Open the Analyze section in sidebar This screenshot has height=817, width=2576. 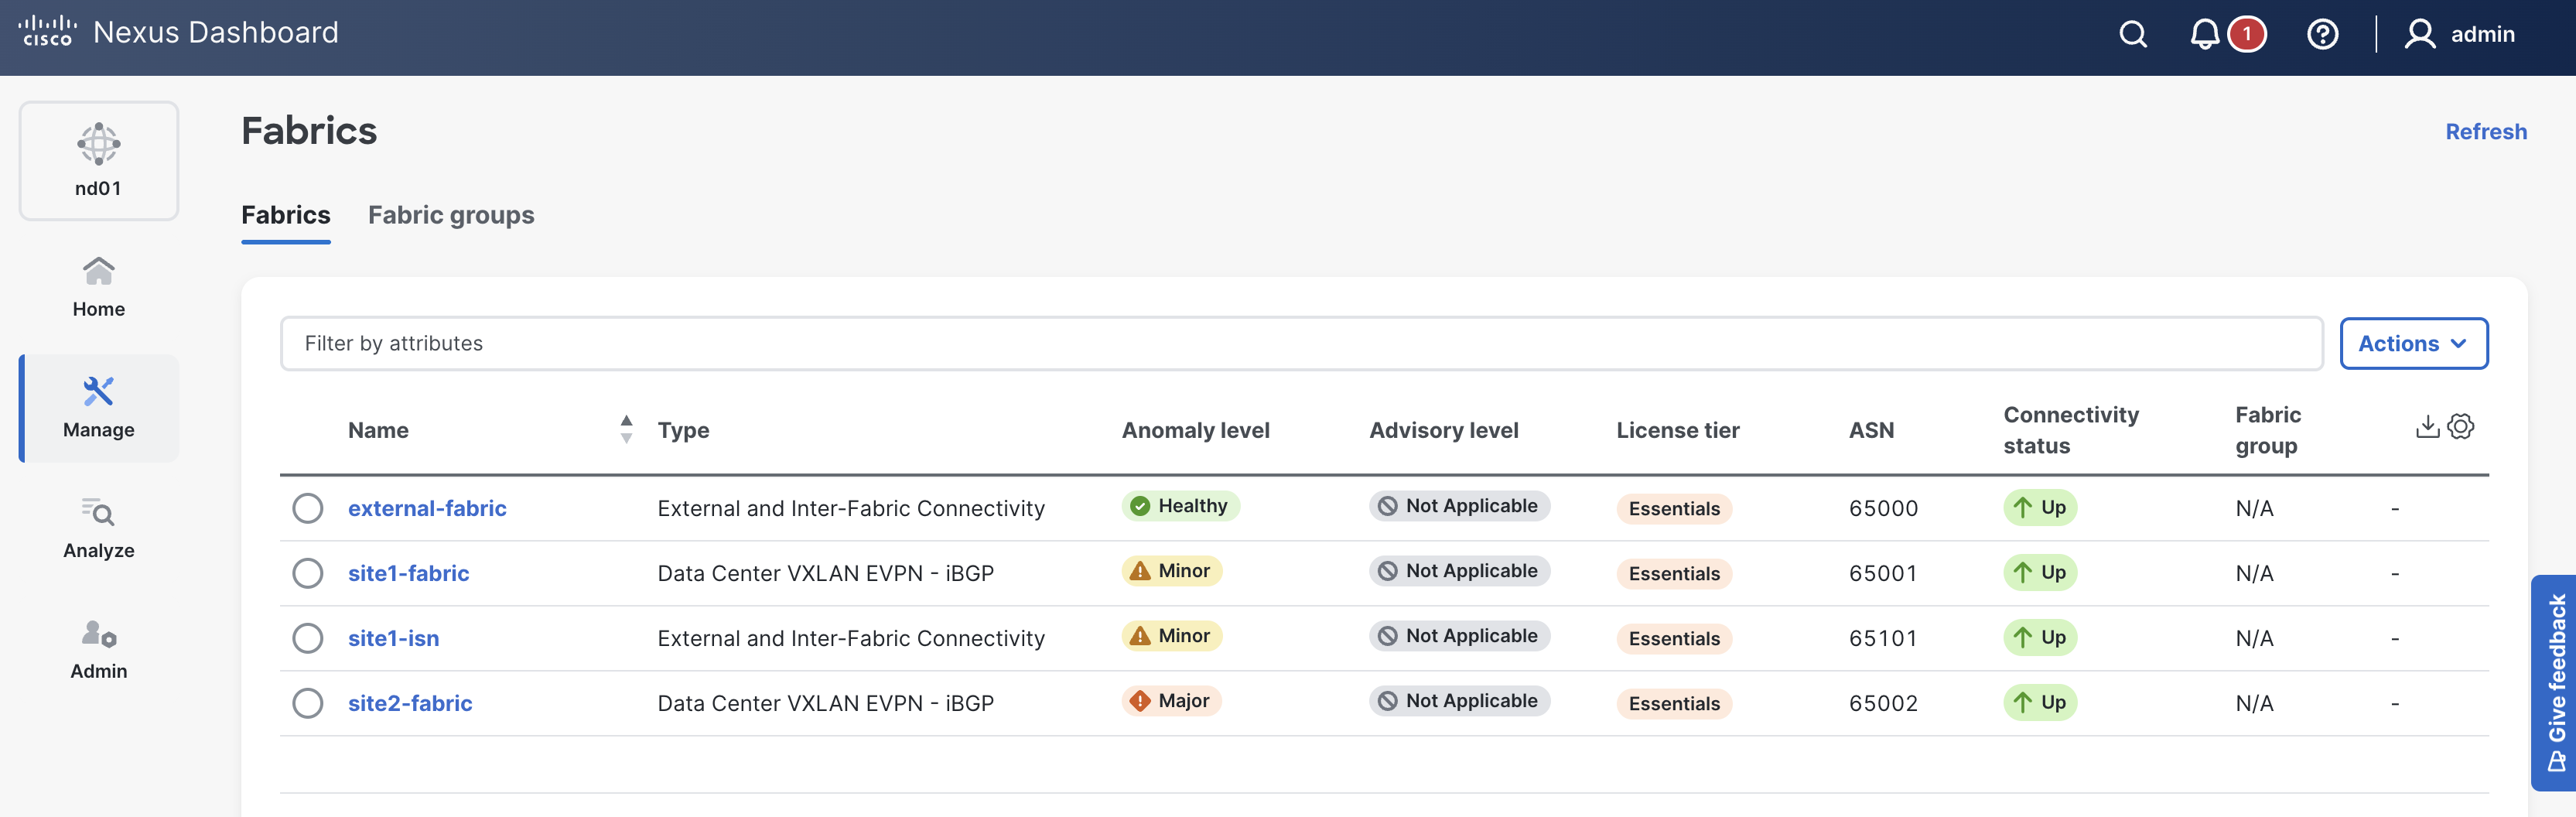pyautogui.click(x=98, y=528)
